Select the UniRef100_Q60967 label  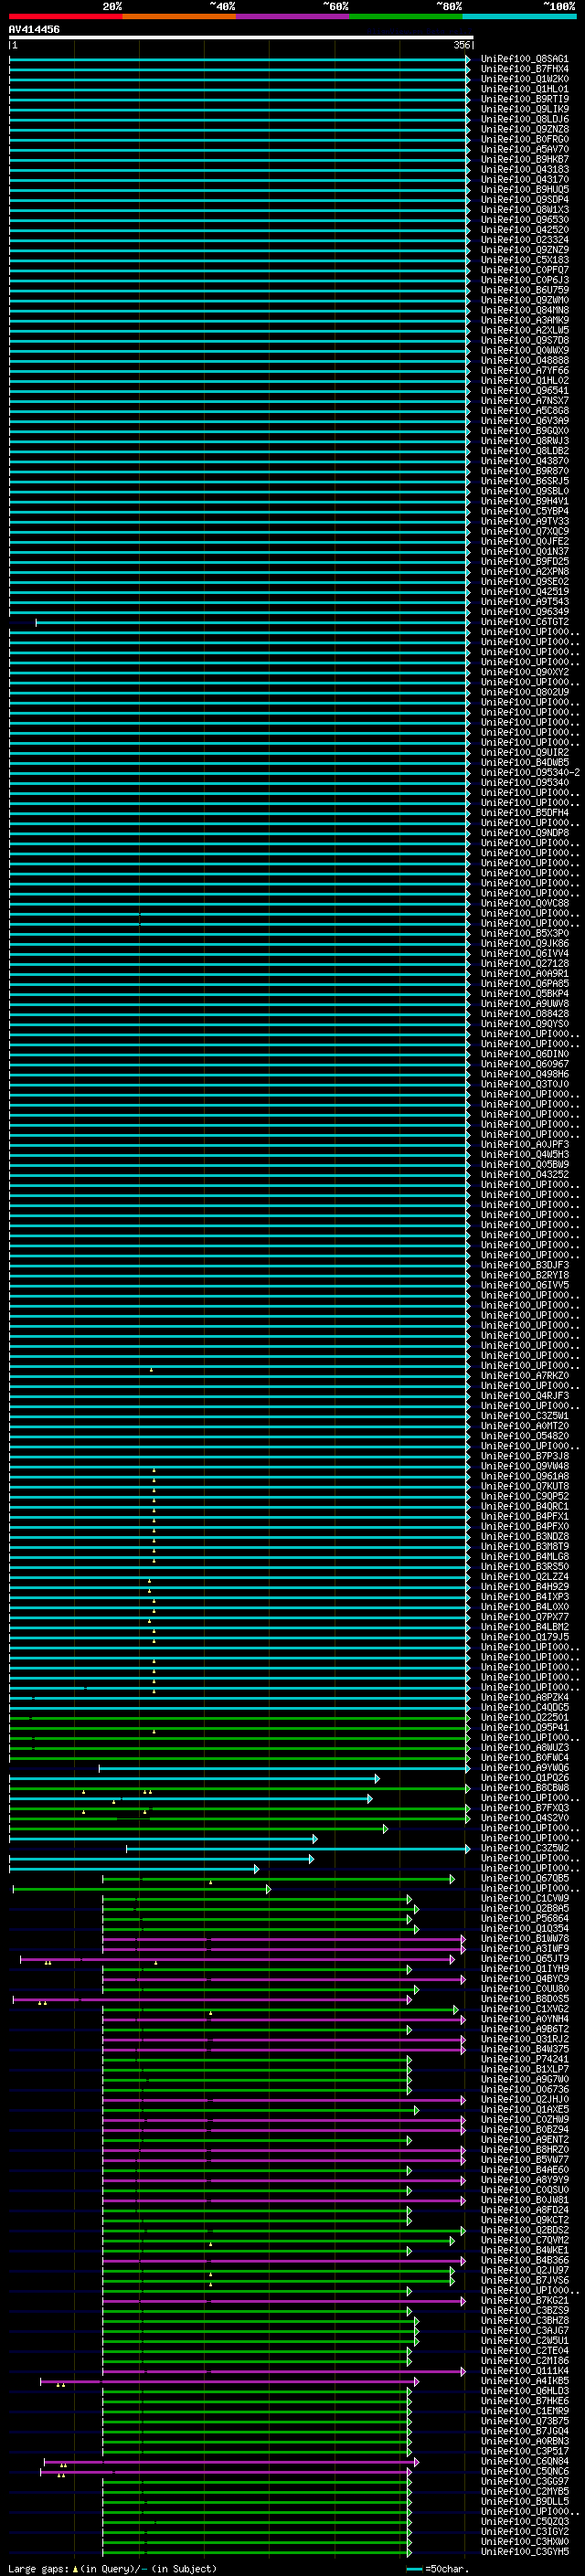point(525,1064)
